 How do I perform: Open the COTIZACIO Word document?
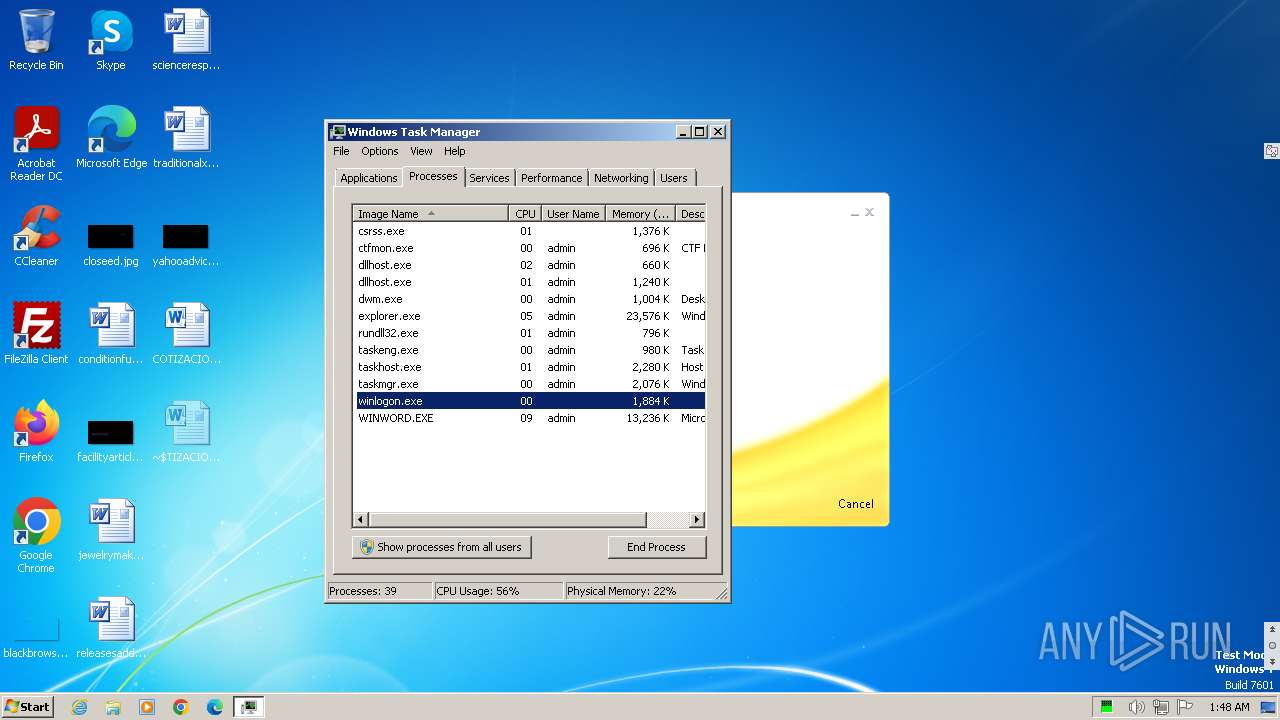point(186,333)
